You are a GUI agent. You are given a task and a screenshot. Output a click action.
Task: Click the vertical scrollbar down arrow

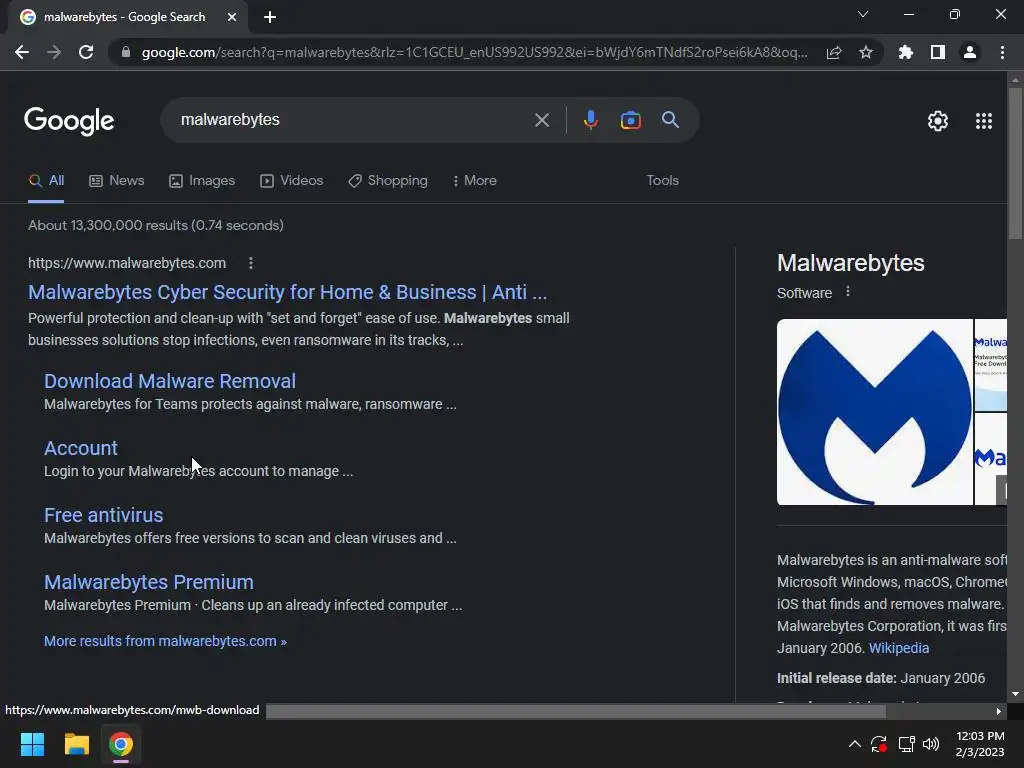pyautogui.click(x=1015, y=694)
